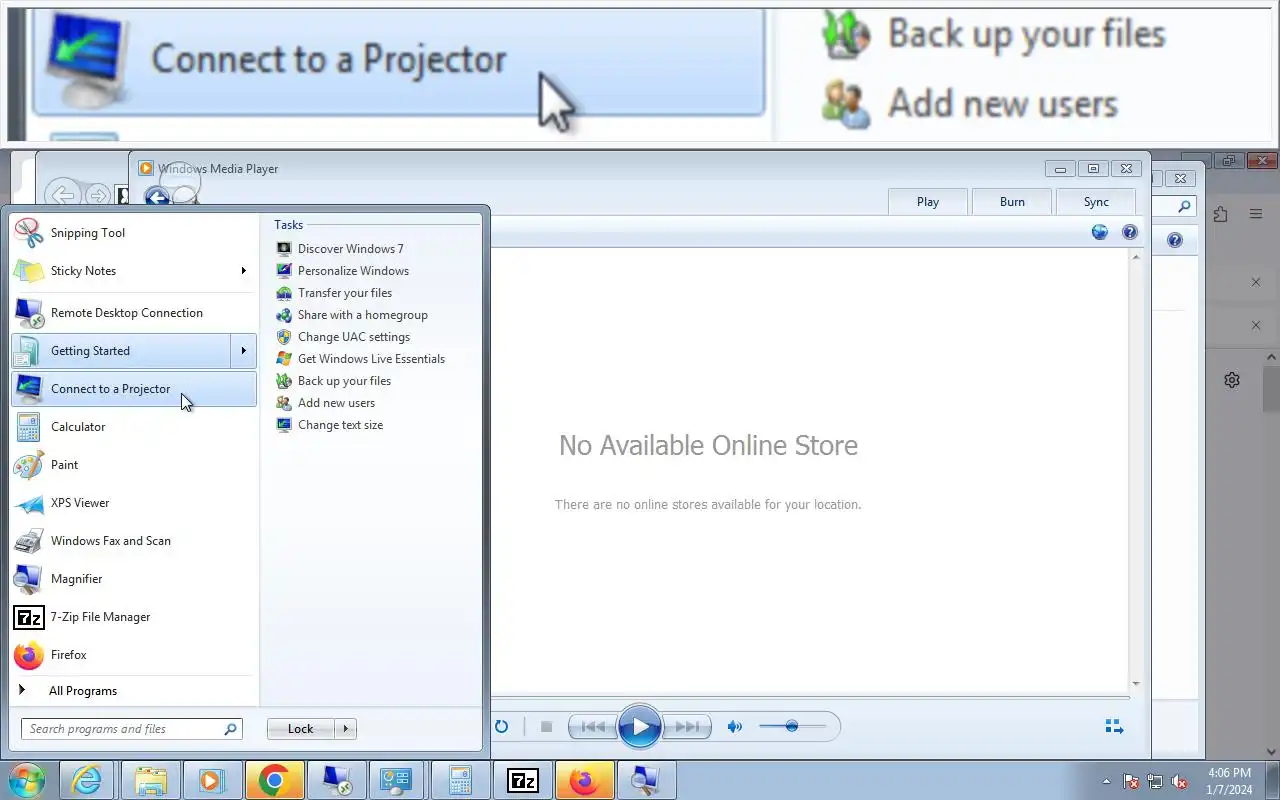Screen dimensions: 1280x800
Task: Click the Calculator taskbar button
Action: (460, 780)
